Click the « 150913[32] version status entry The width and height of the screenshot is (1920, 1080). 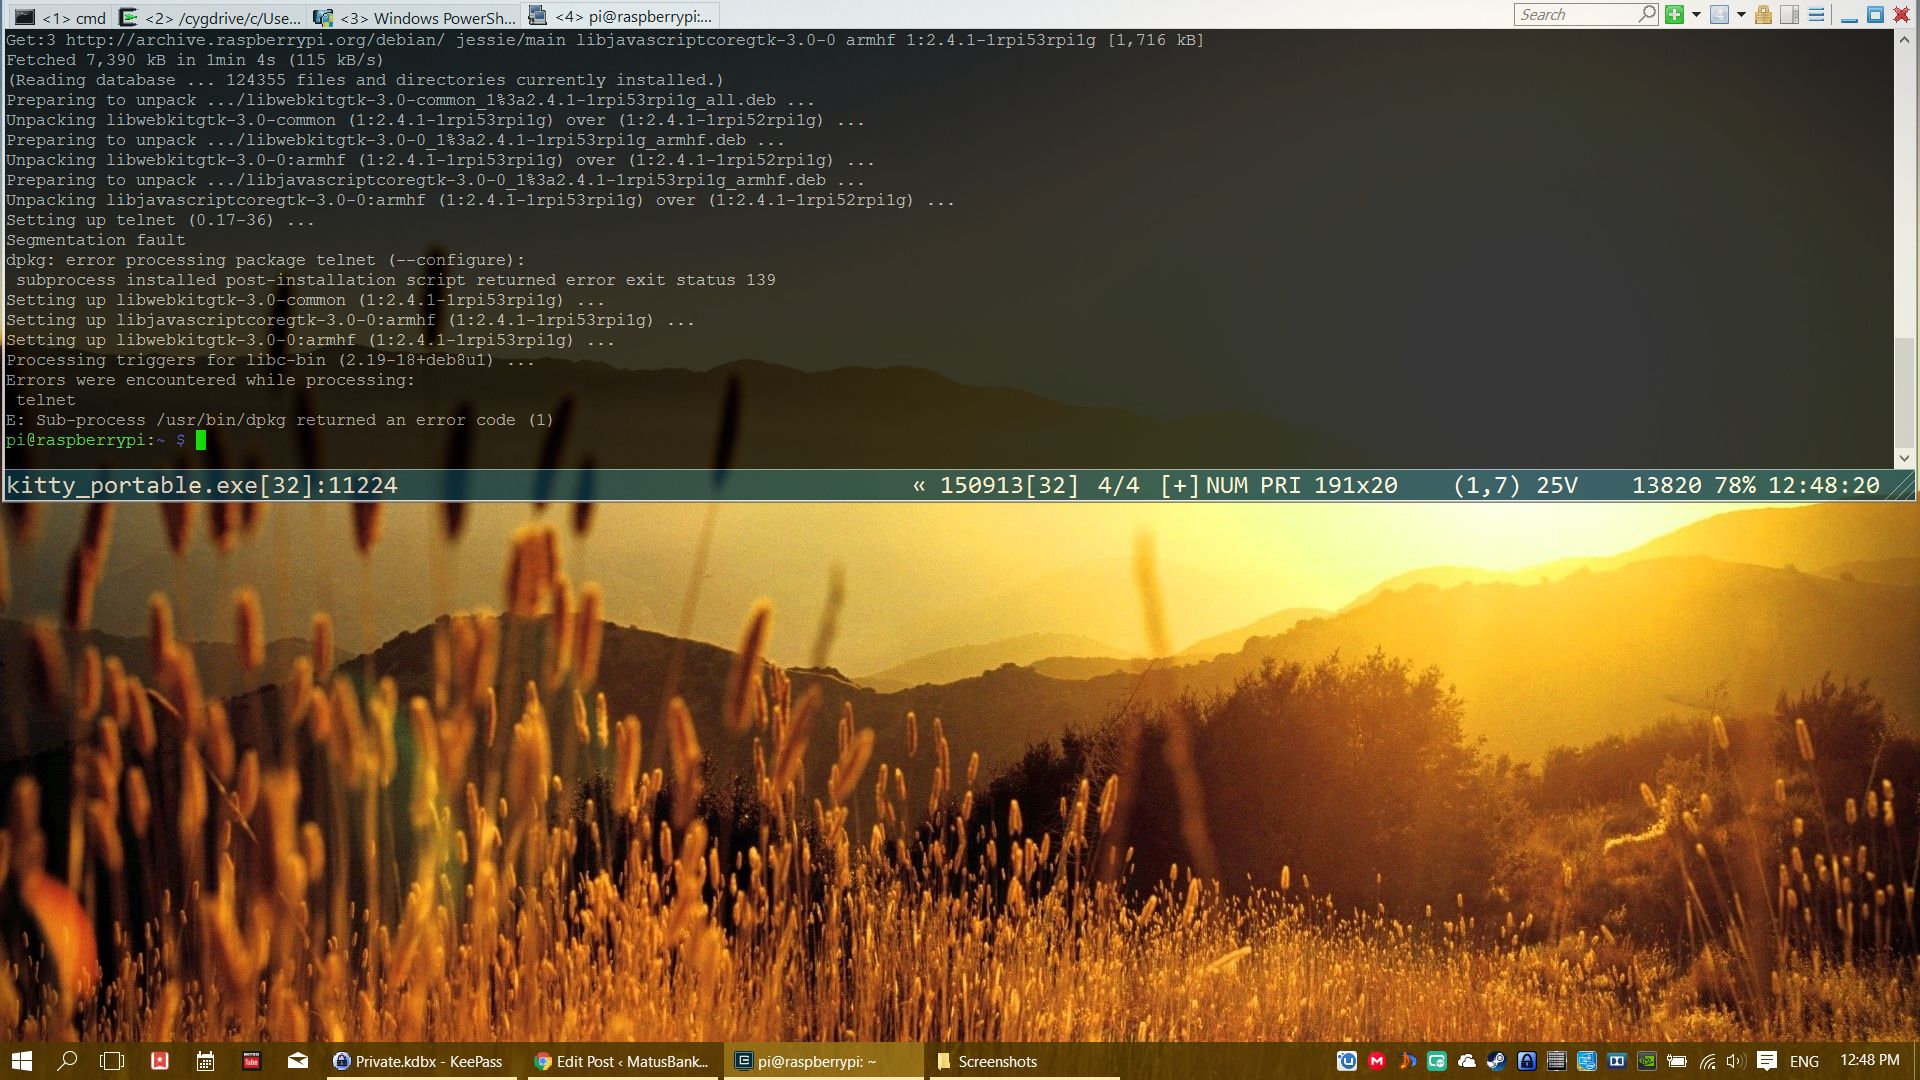[x=996, y=485]
